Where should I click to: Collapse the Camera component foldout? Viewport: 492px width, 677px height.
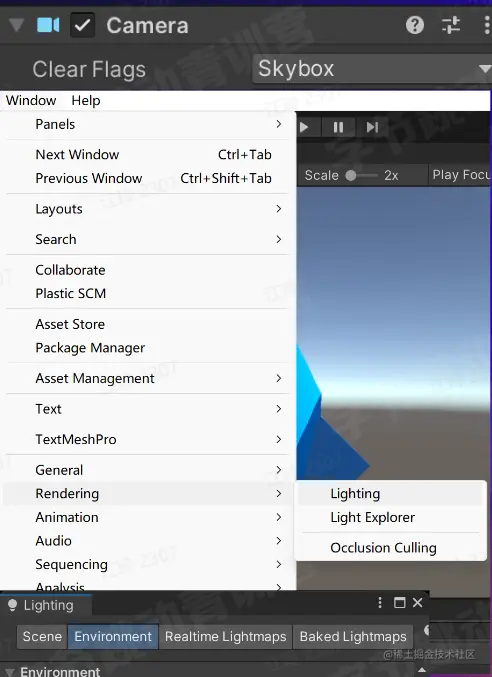(x=16, y=25)
